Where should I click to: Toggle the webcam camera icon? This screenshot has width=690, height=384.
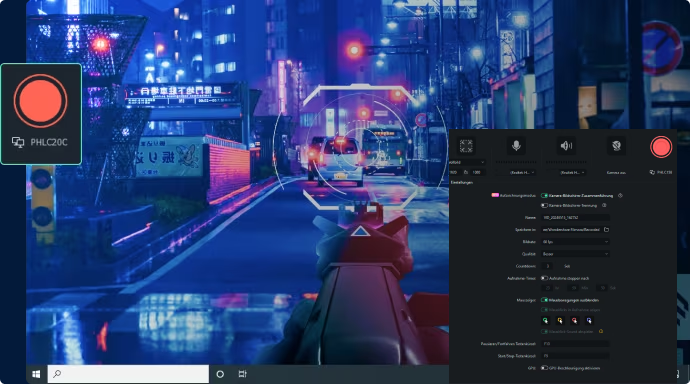coord(617,146)
